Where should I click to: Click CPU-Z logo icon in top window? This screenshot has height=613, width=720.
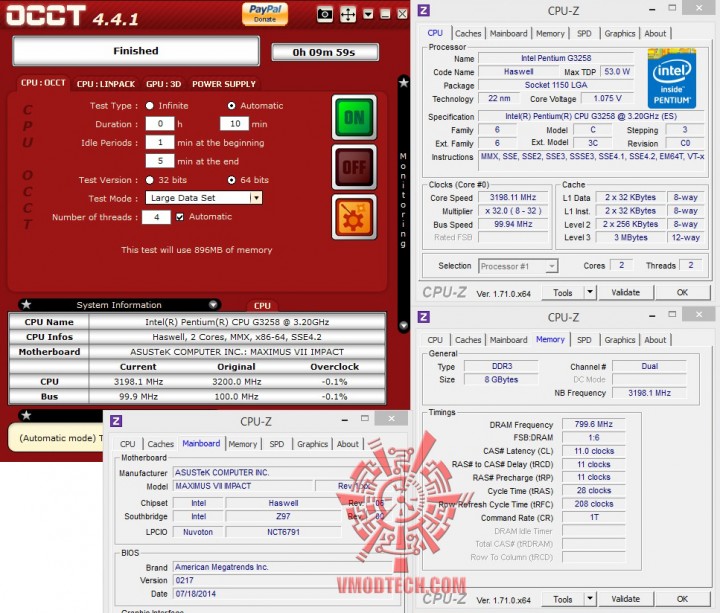pos(423,10)
